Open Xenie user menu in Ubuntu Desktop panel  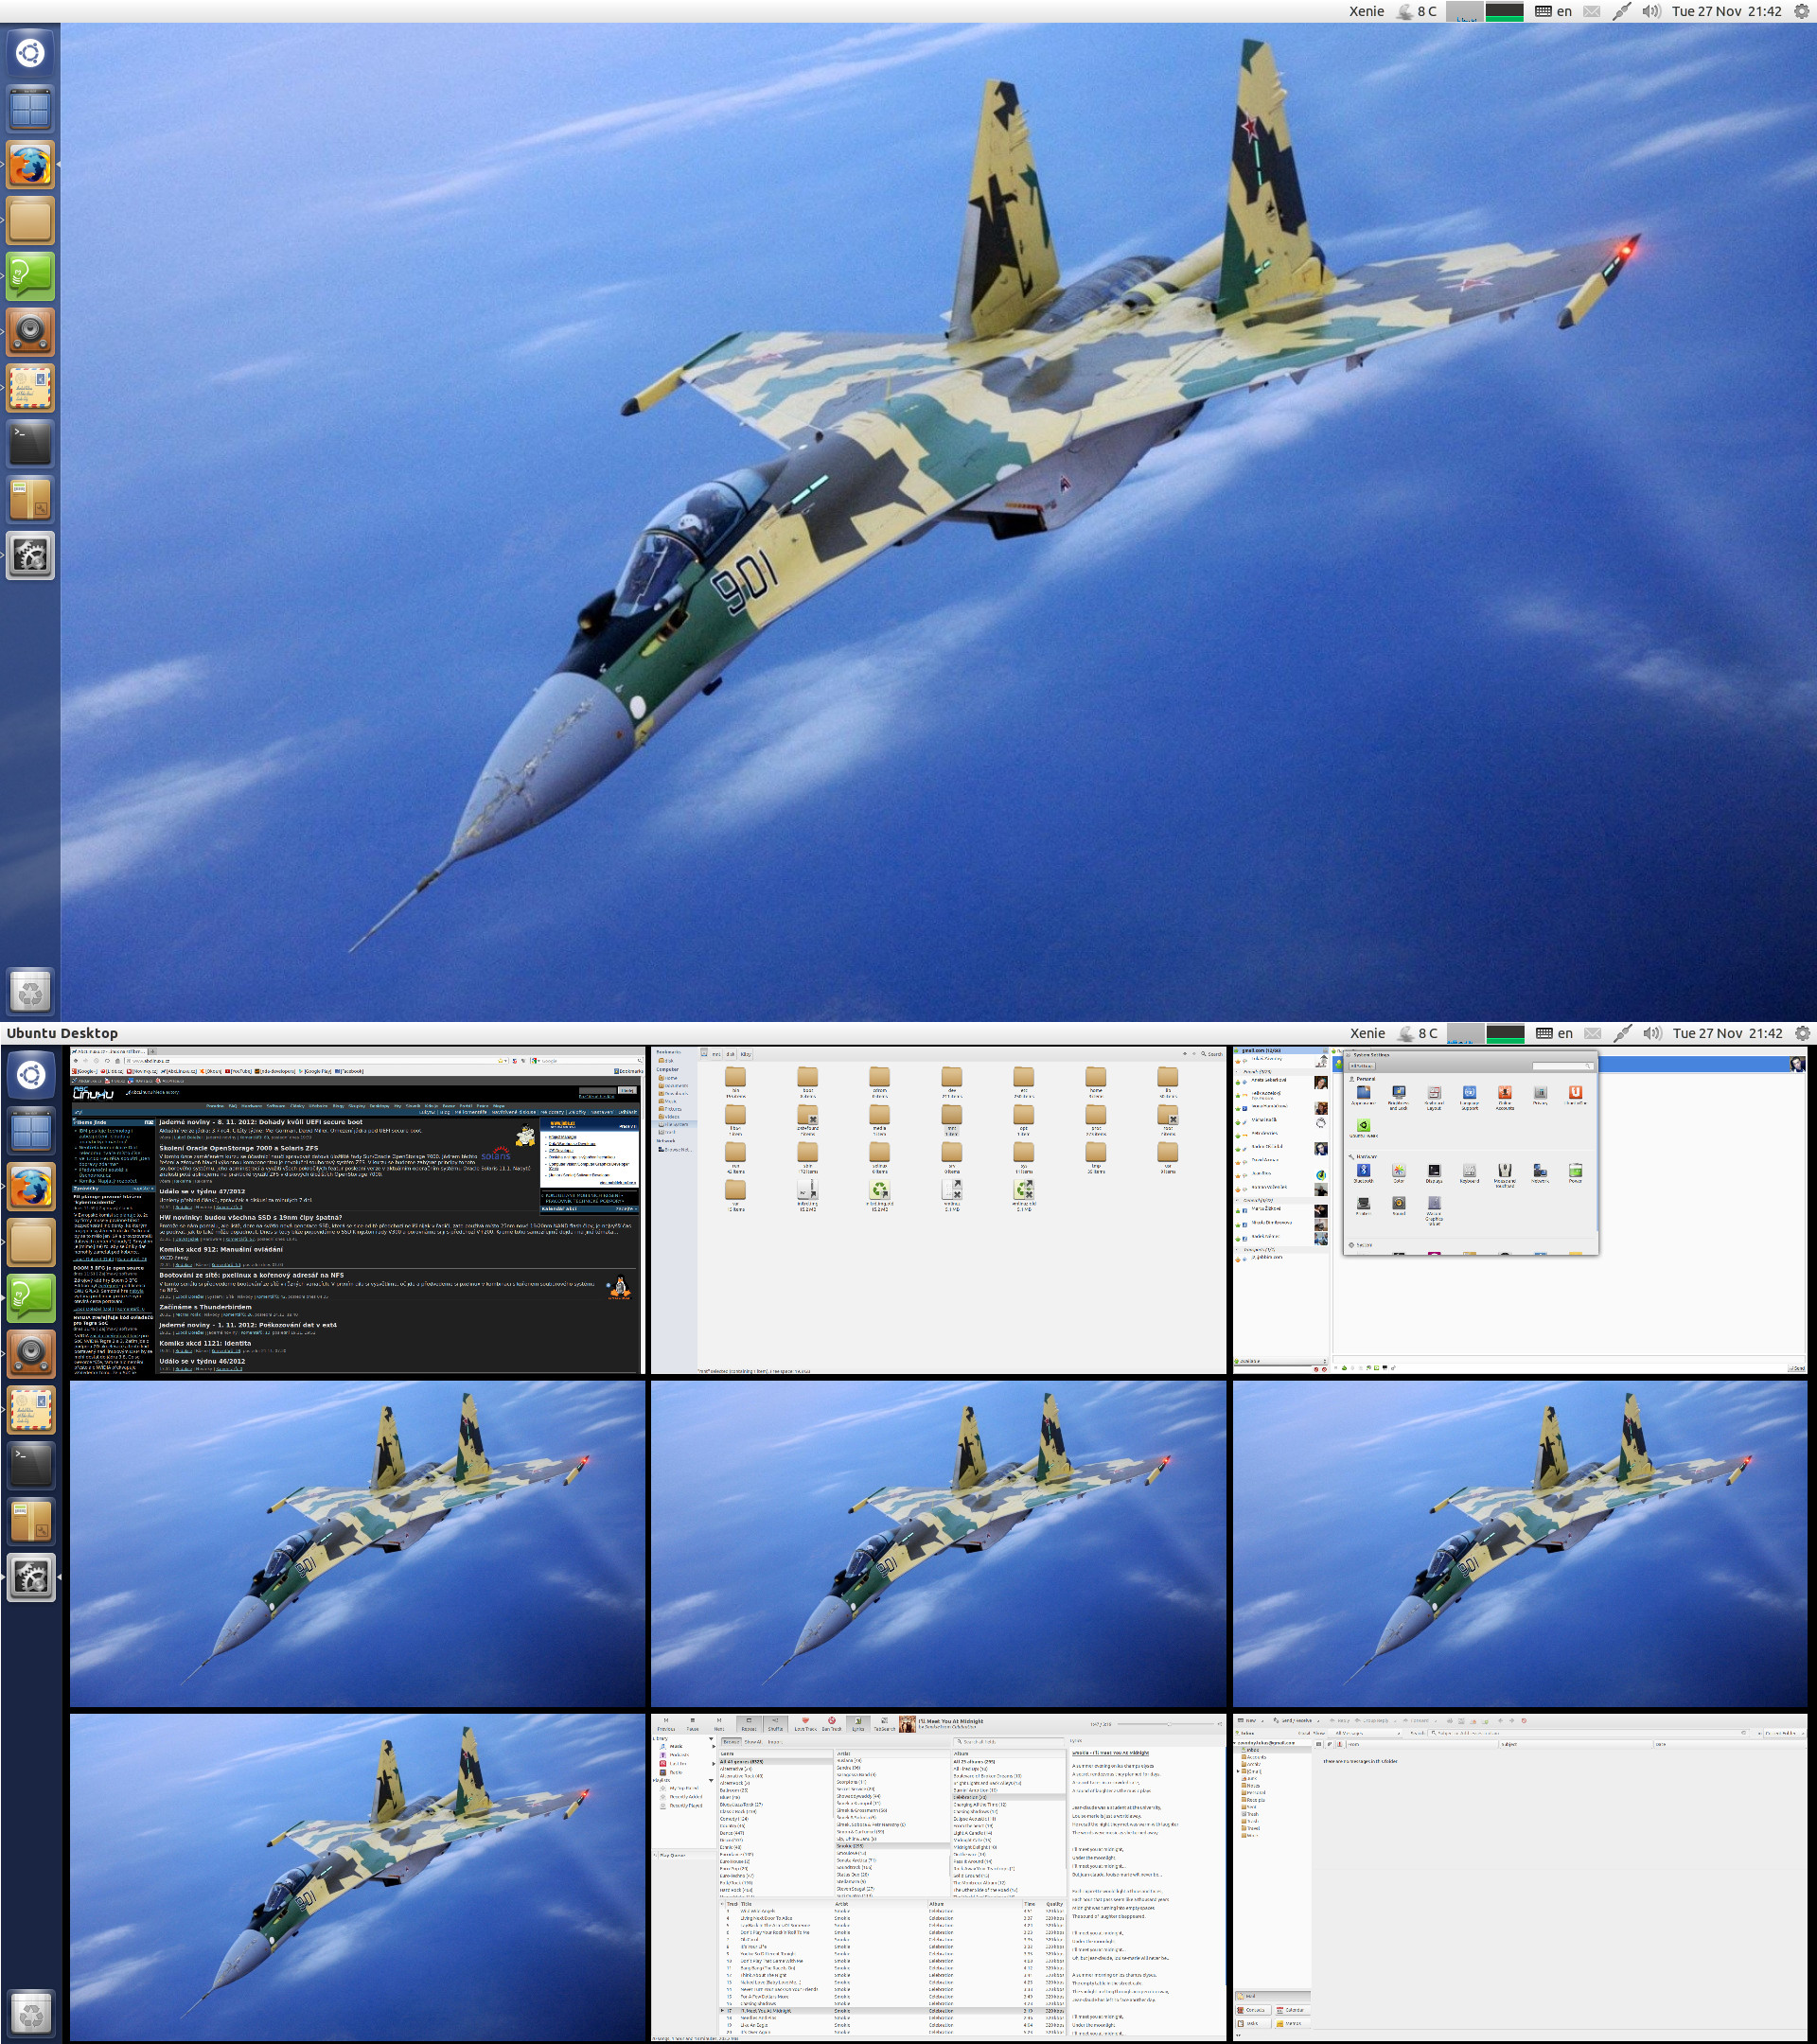1367,1033
